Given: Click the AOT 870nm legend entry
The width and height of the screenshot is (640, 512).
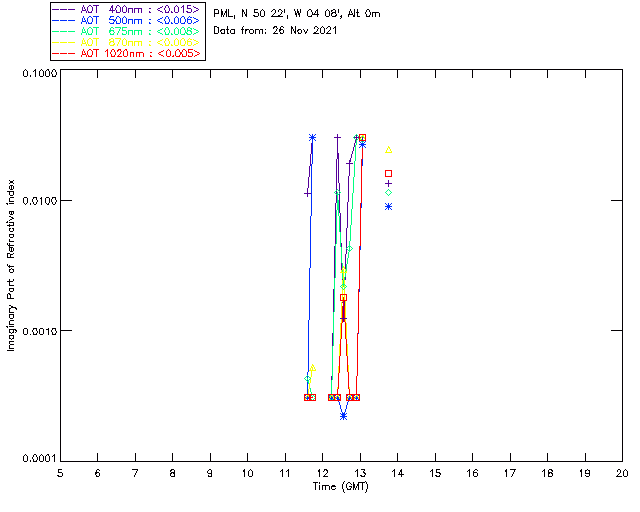Looking at the screenshot, I should click(x=127, y=42).
